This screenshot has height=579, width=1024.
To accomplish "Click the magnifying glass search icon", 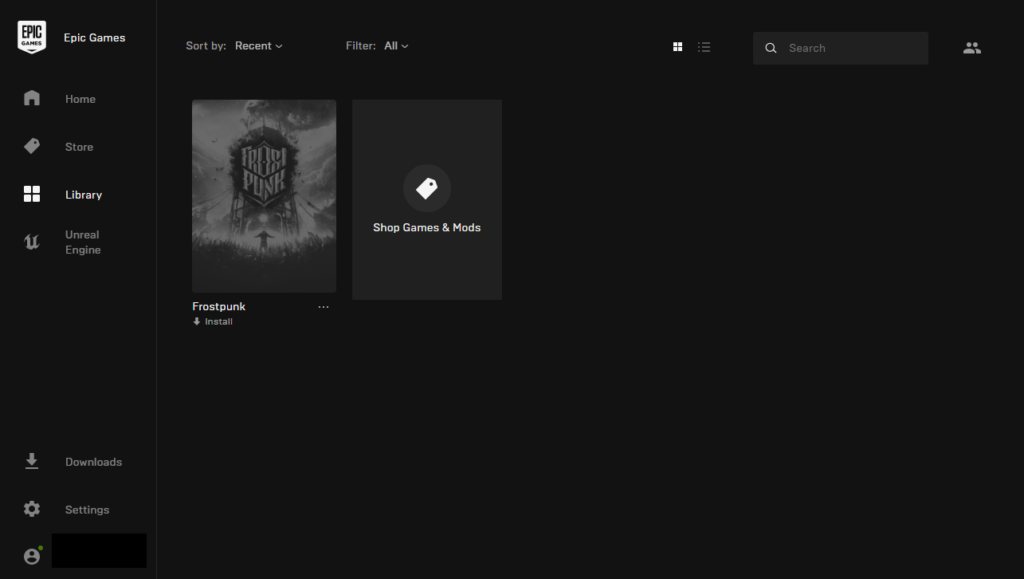I will [771, 48].
